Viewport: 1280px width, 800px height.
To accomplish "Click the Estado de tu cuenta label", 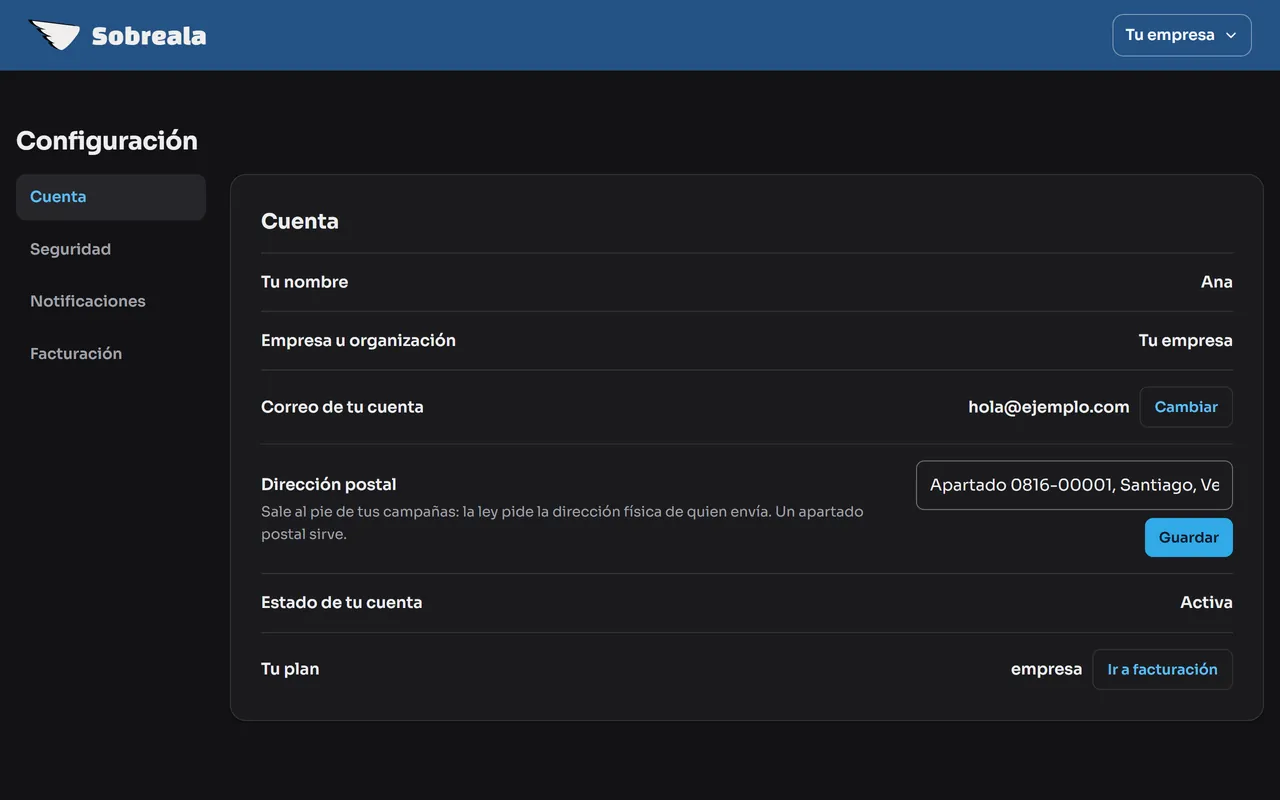I will click(x=342, y=602).
